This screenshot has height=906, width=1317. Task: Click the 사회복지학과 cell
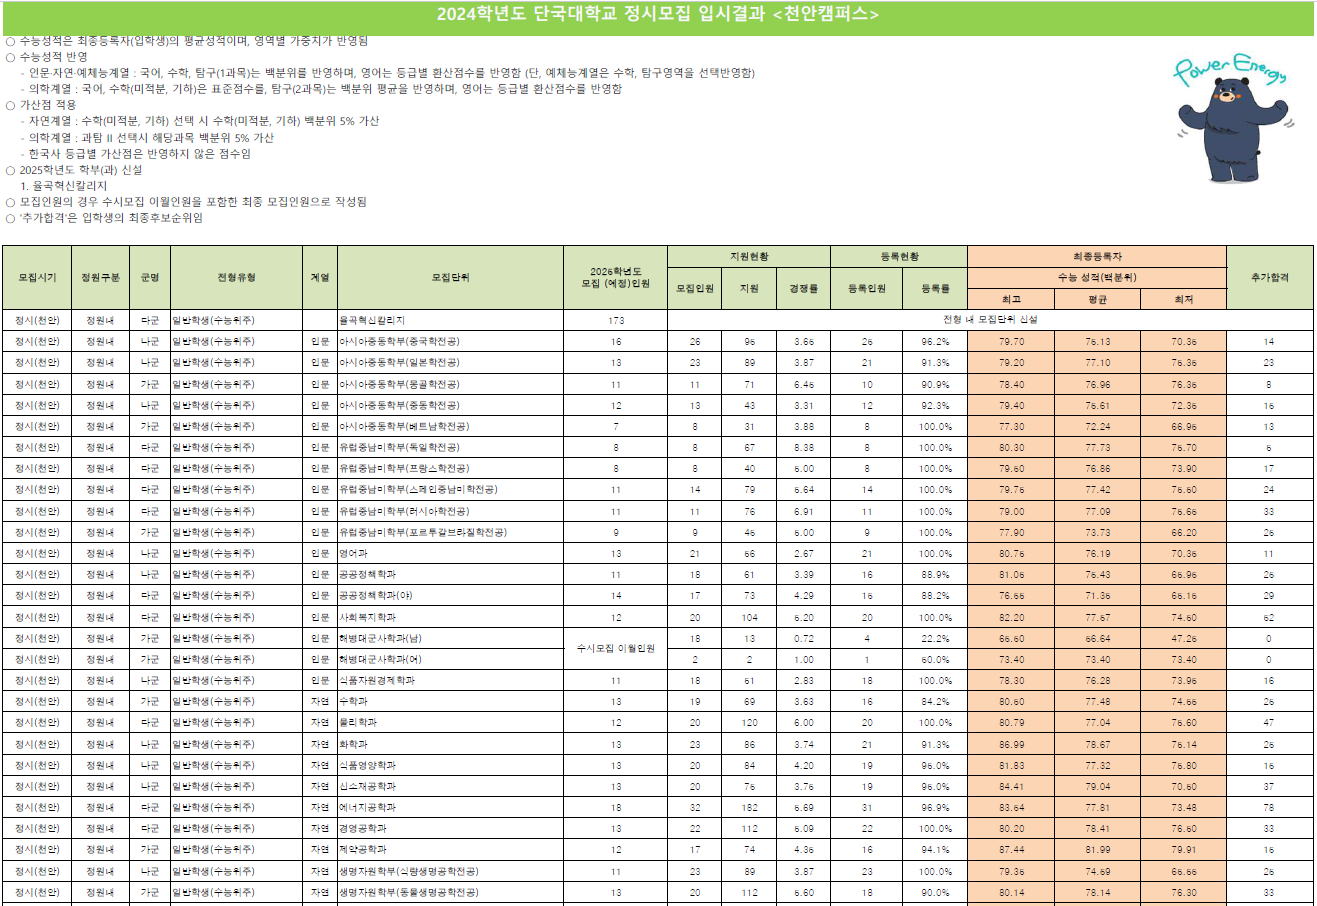[x=450, y=617]
